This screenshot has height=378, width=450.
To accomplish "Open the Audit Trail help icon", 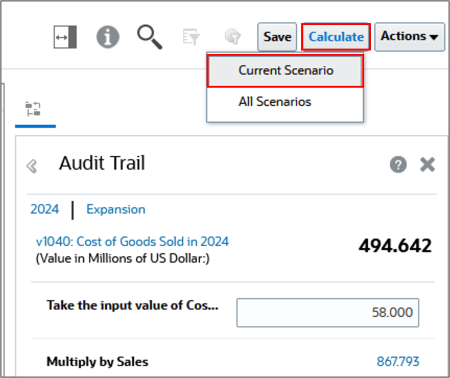I will [x=398, y=164].
